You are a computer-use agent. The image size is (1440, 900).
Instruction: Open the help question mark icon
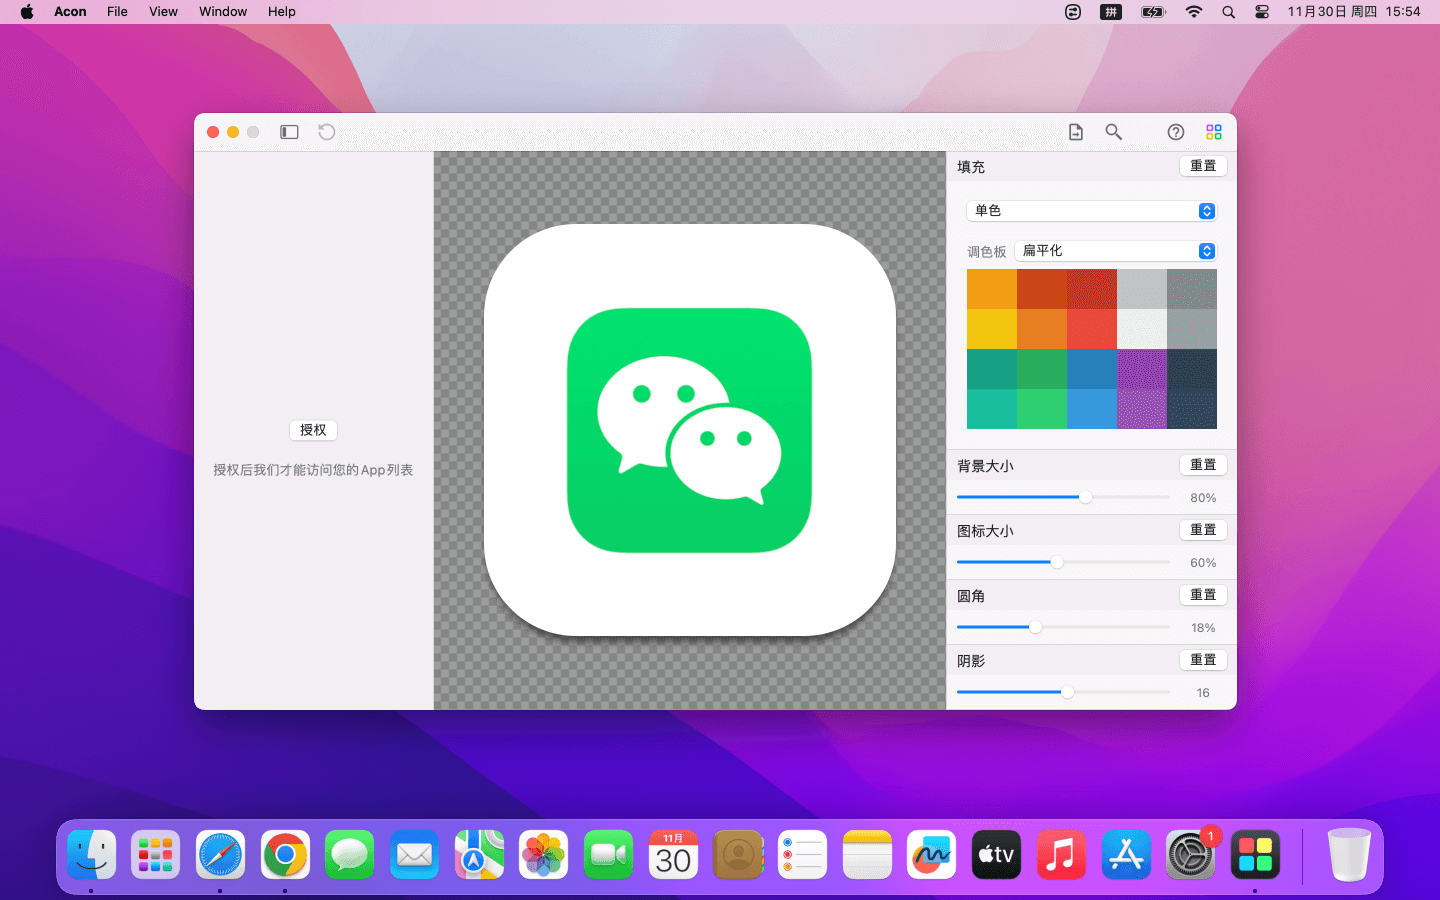(x=1176, y=132)
